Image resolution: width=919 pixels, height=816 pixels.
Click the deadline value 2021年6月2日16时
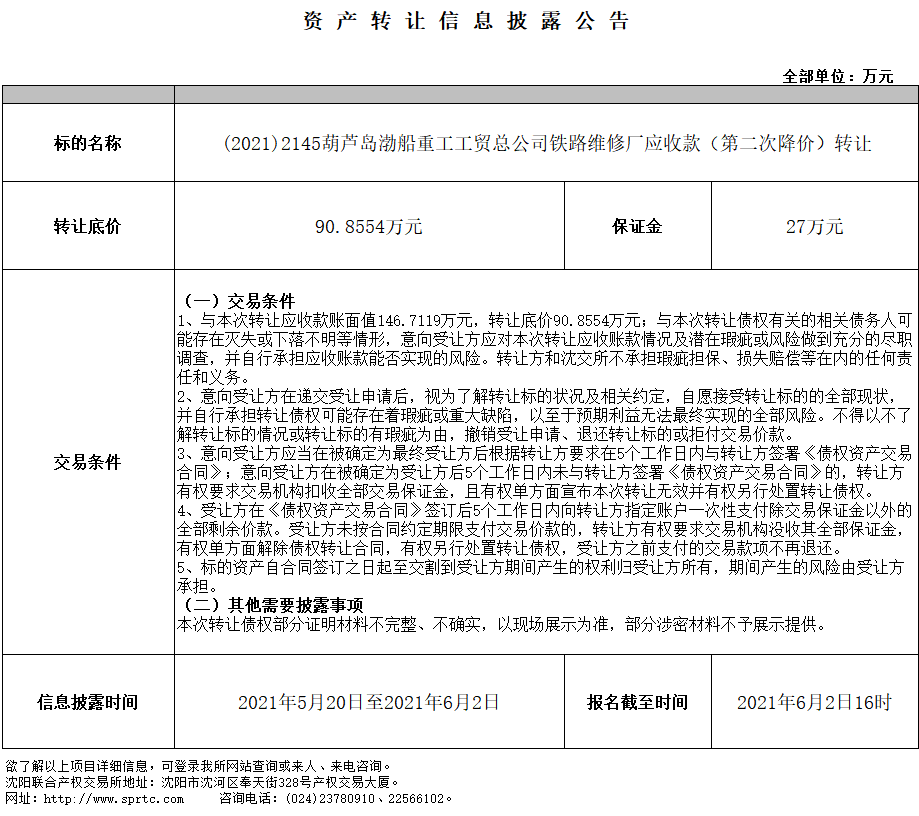click(x=814, y=702)
